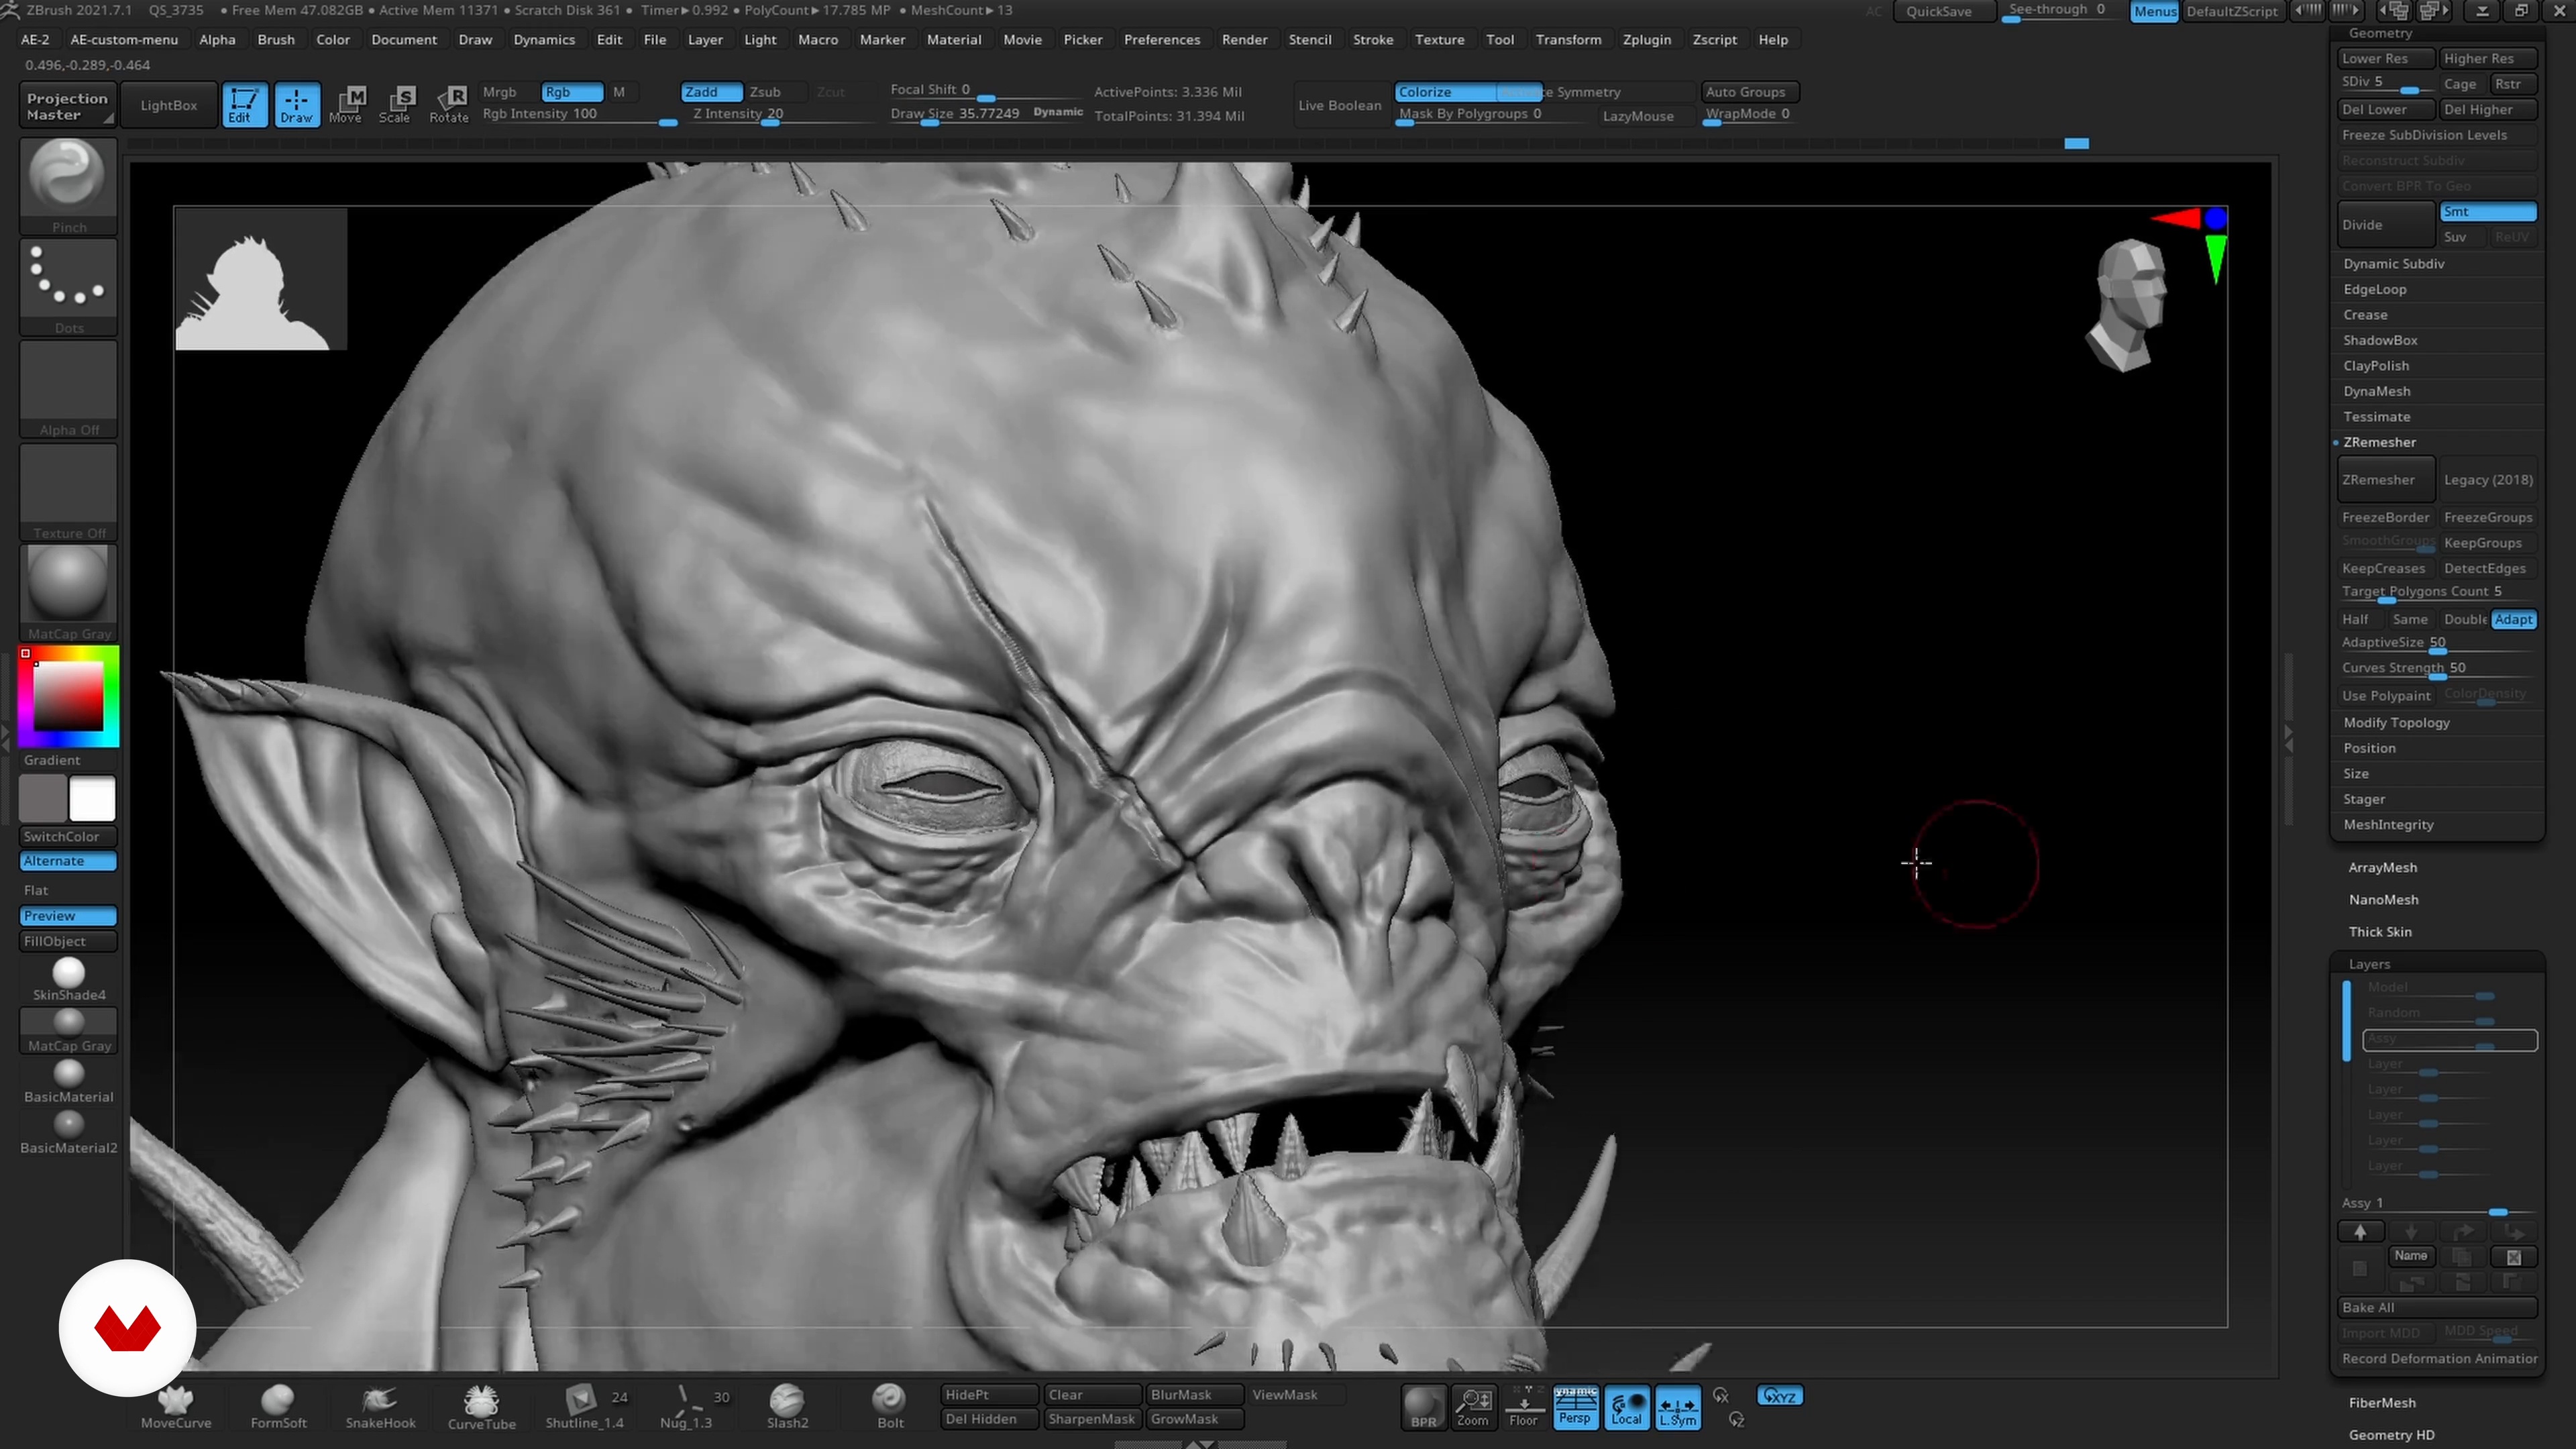This screenshot has width=2576, height=1449.
Task: Toggle L.Sym local symmetry
Action: 1678,1407
